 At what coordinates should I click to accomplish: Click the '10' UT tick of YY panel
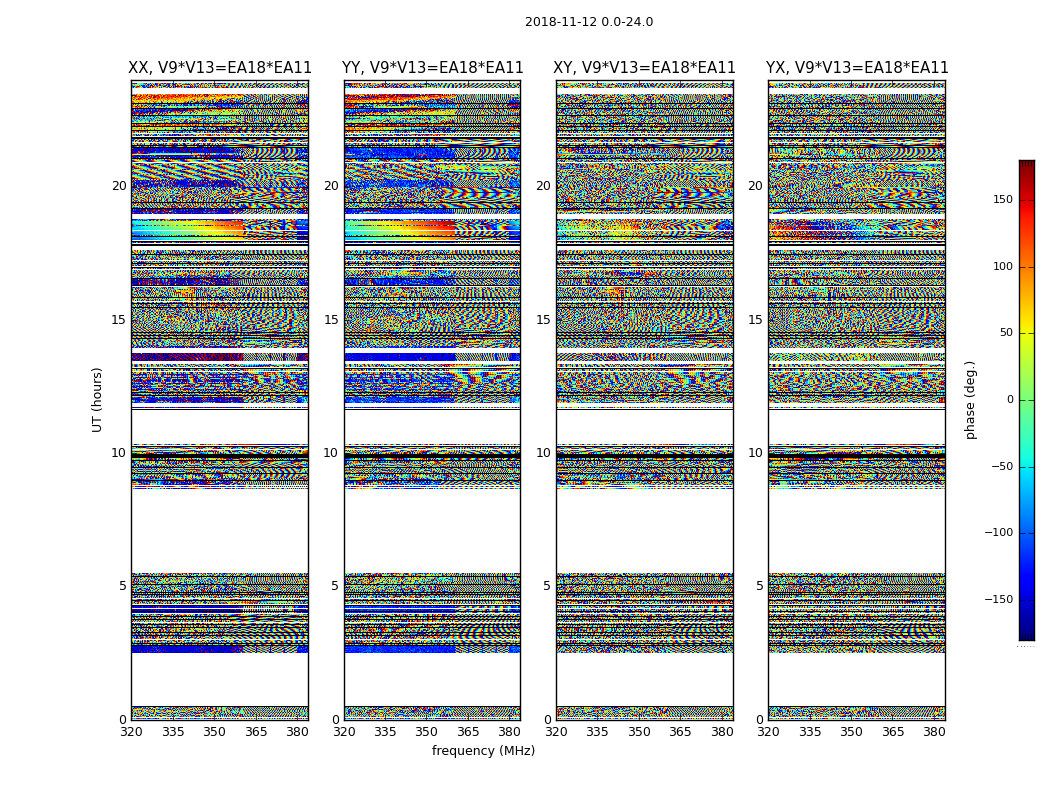pyautogui.click(x=331, y=453)
